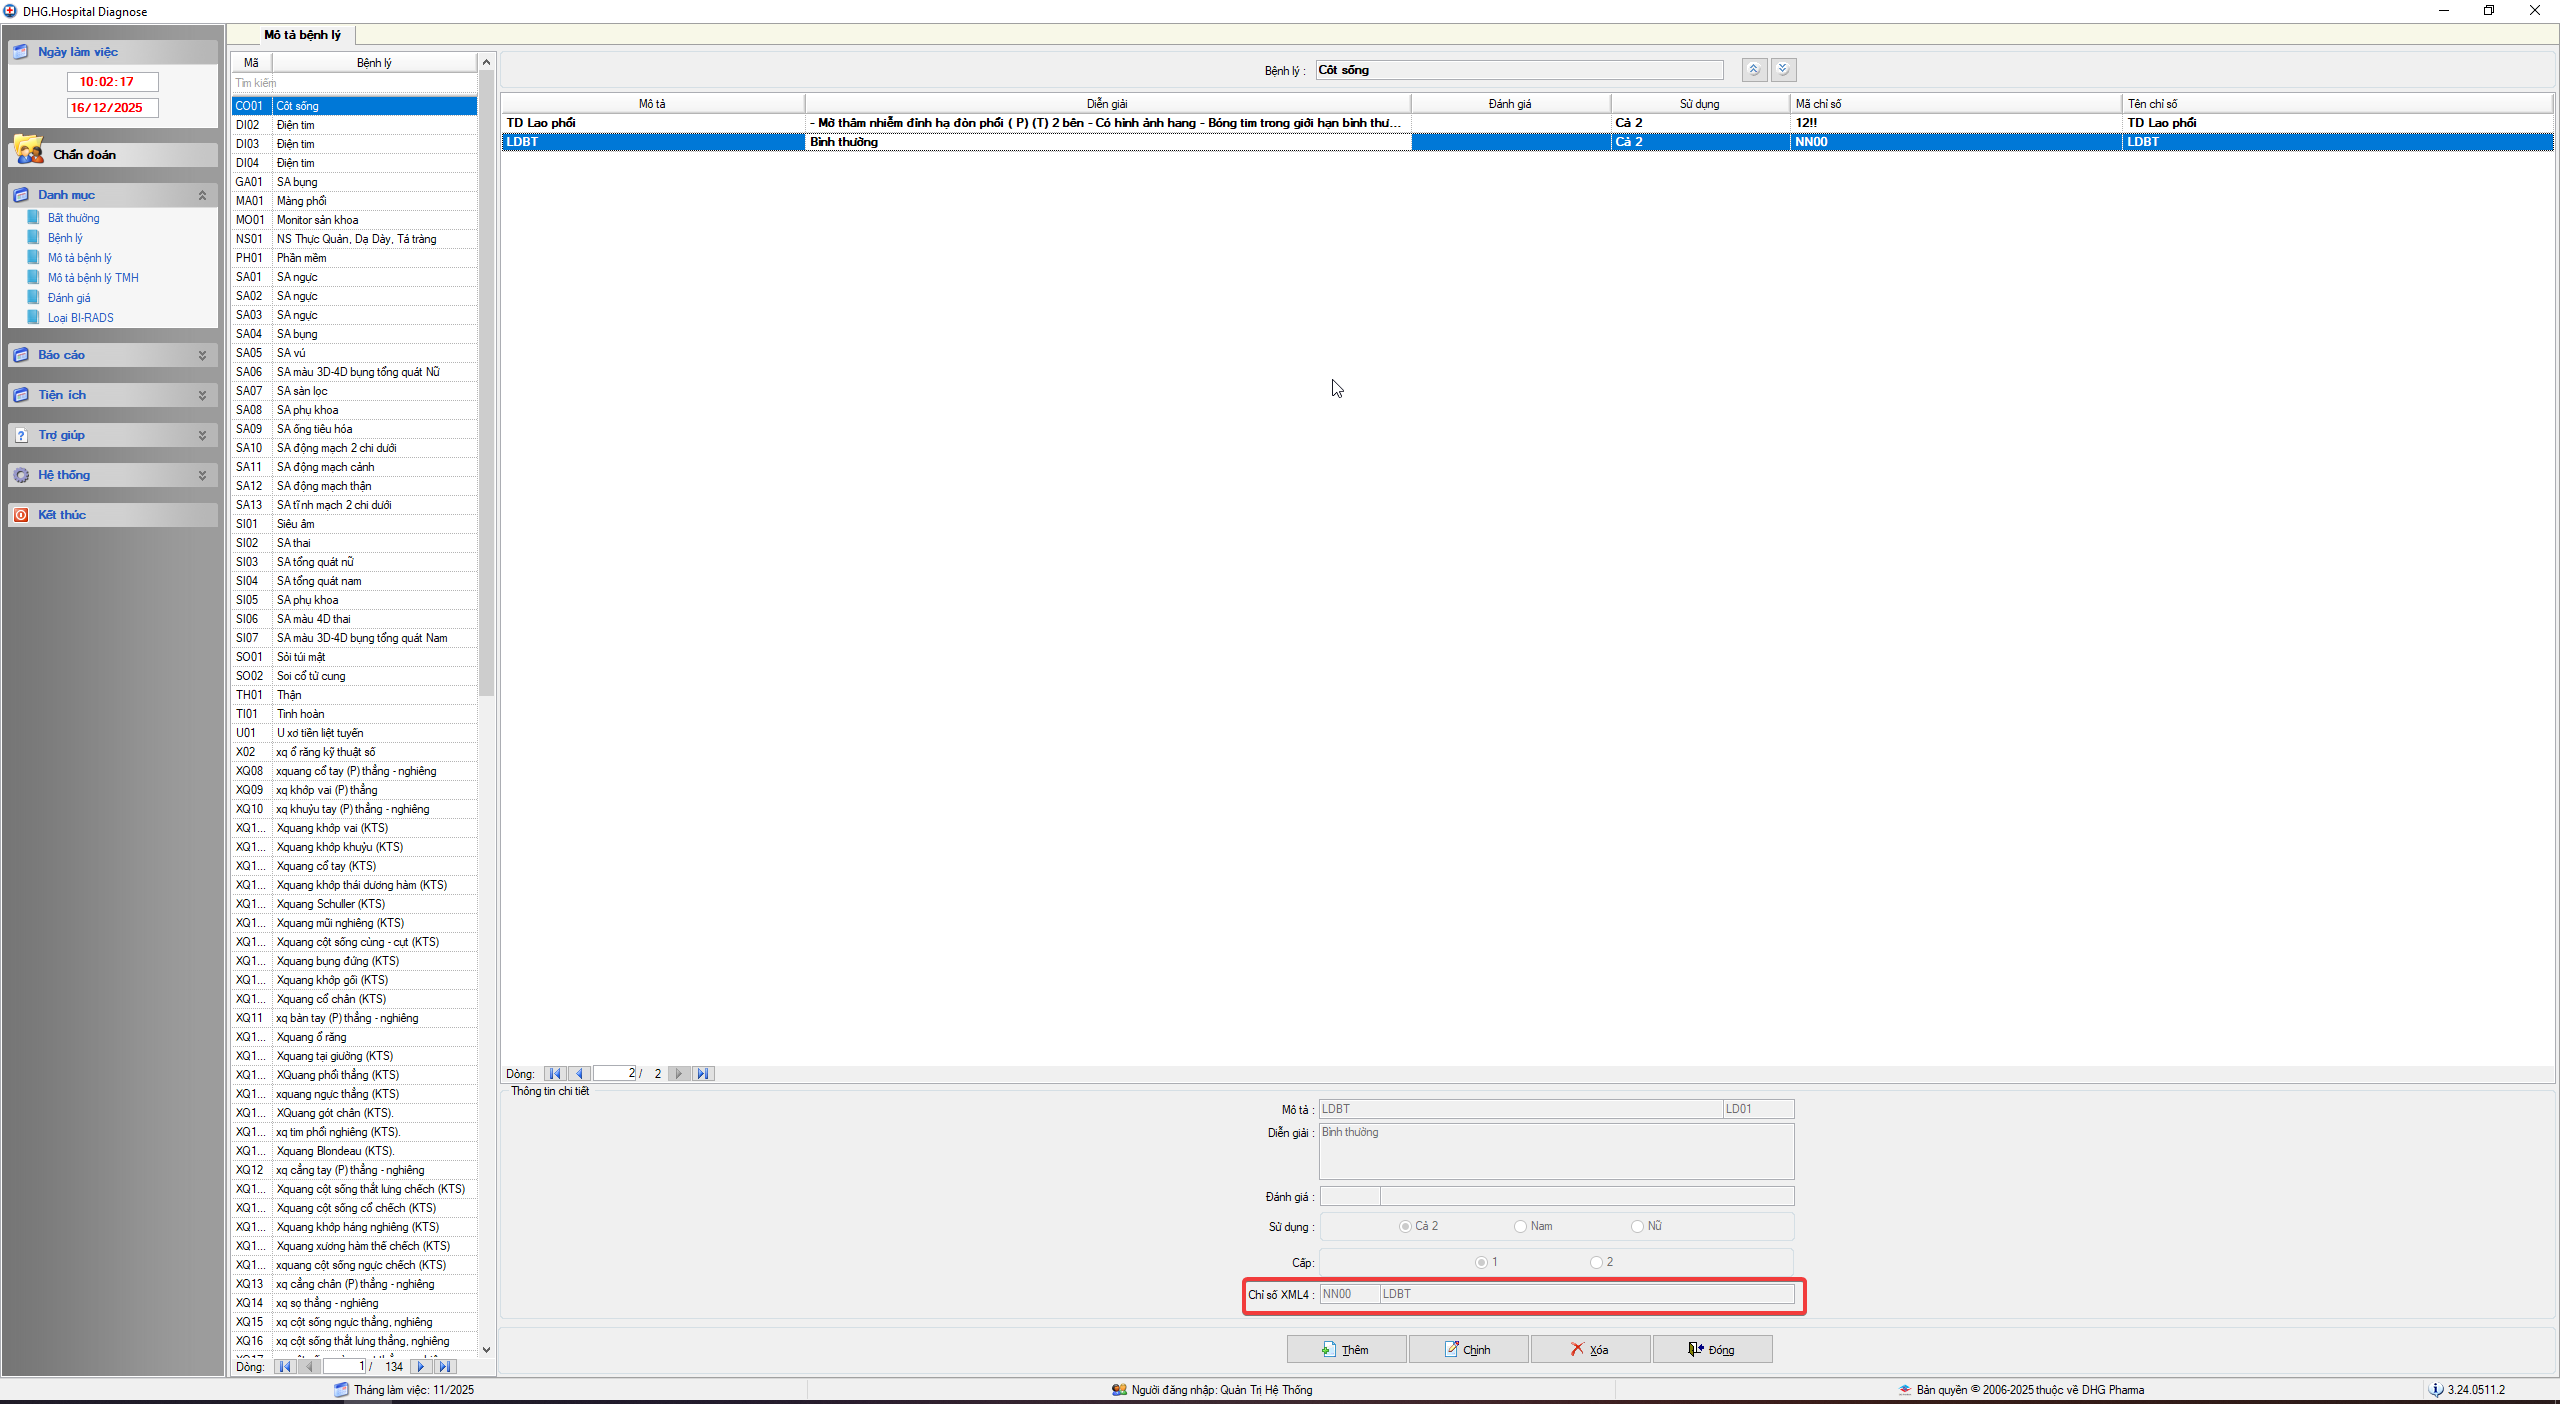The image size is (2560, 1404).
Task: Expand the Báo cáo sidebar section
Action: click(x=202, y=355)
